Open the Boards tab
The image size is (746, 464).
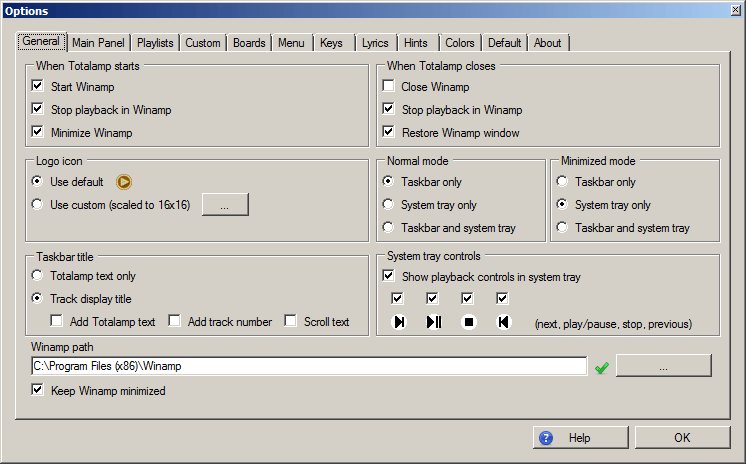[249, 43]
